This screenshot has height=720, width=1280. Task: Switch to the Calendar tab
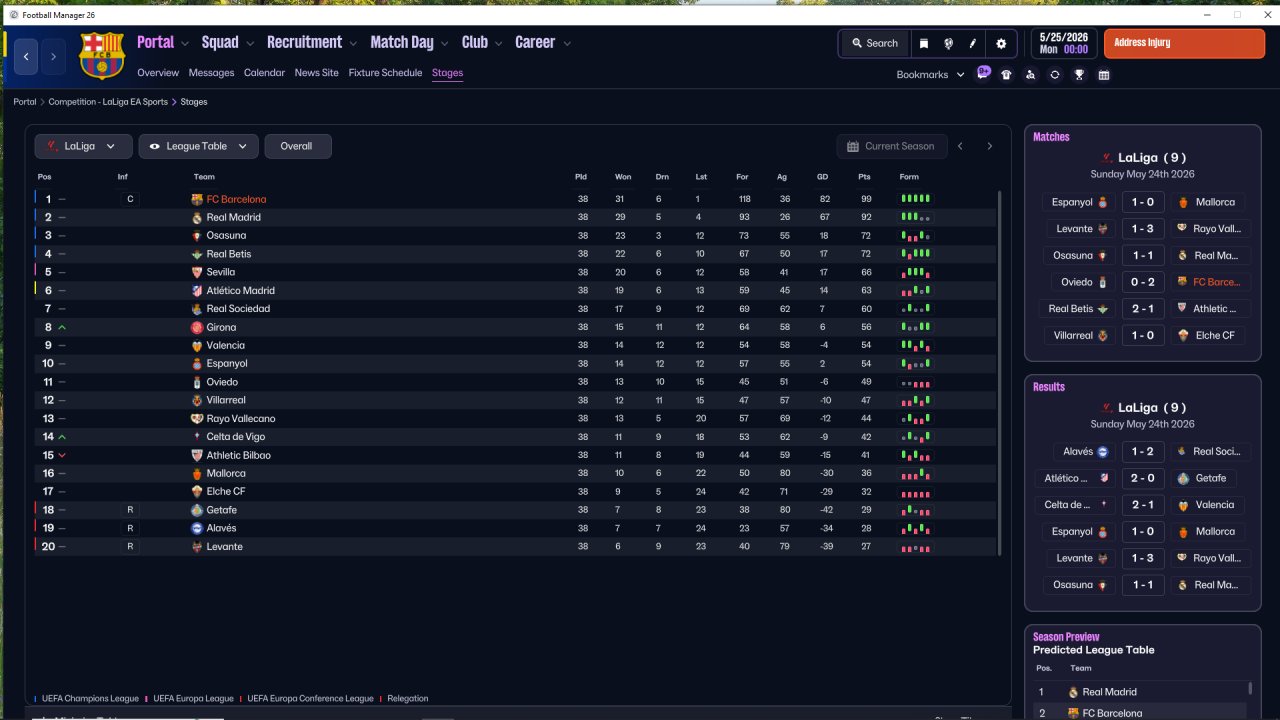pos(264,73)
